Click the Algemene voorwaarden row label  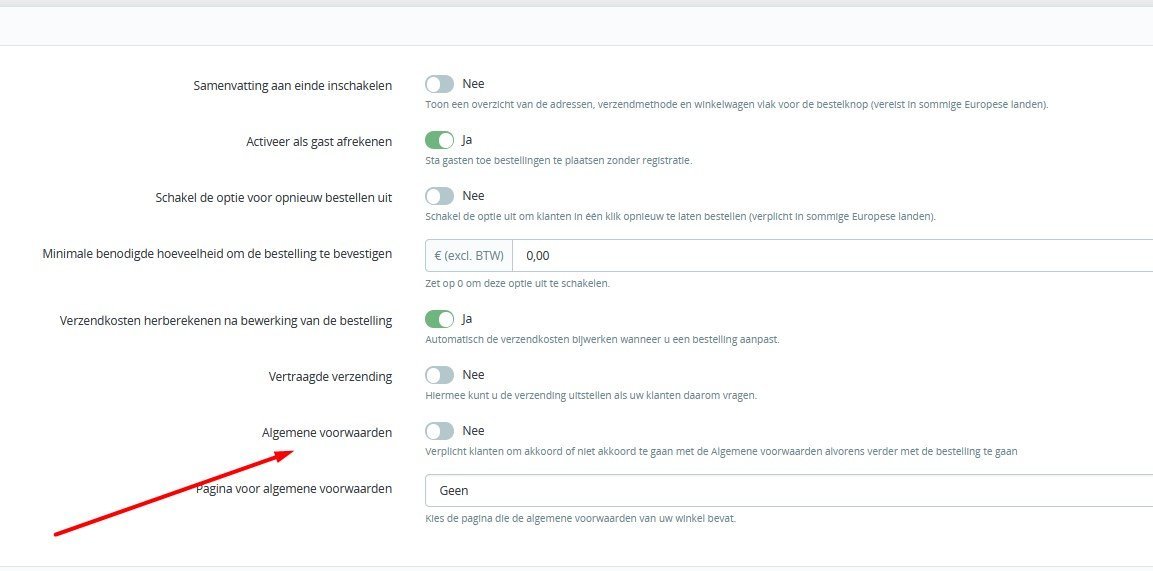tap(326, 433)
